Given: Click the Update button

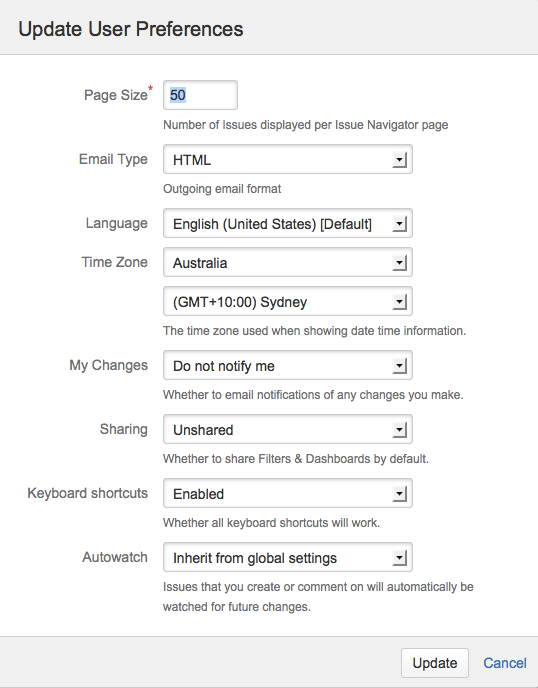Looking at the screenshot, I should 435,663.
